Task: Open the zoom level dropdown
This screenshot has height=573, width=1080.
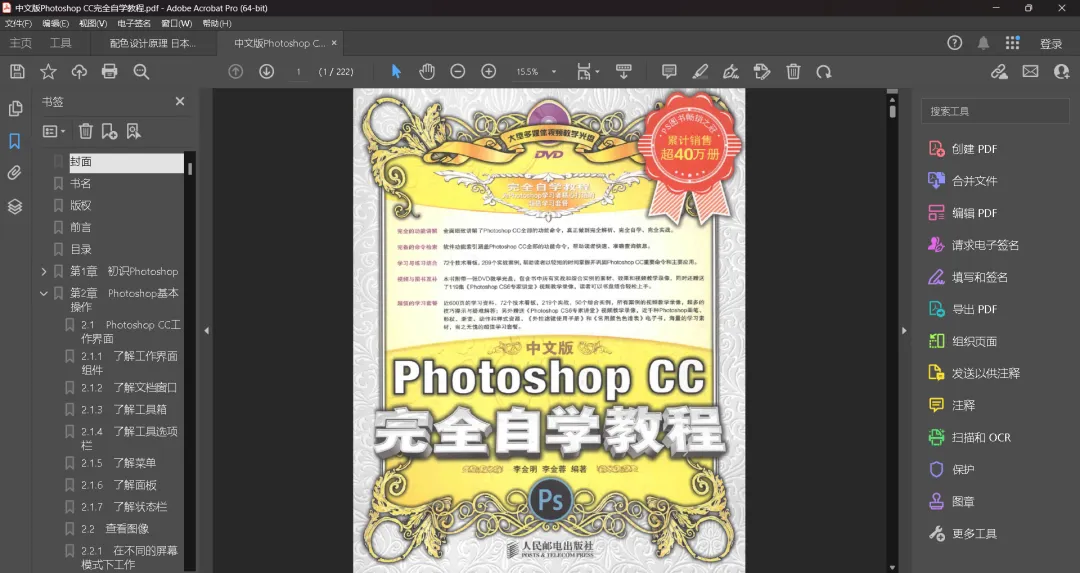Action: [553, 72]
